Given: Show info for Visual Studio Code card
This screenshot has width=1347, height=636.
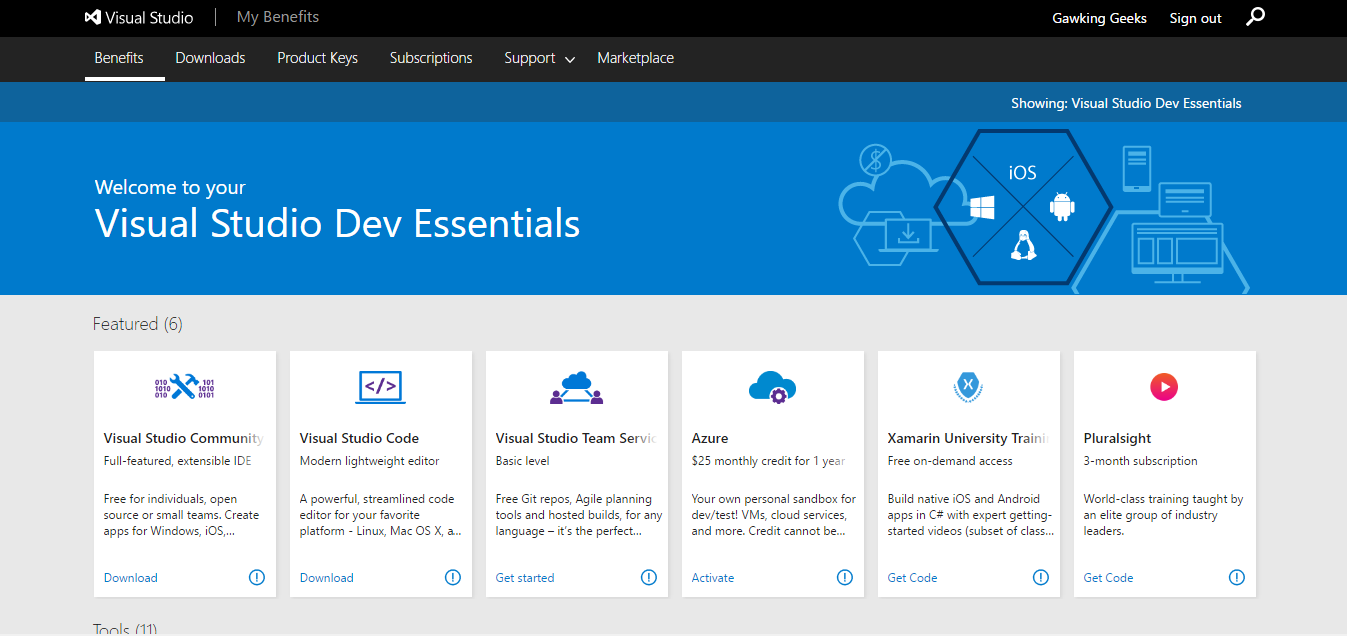Looking at the screenshot, I should click(x=453, y=577).
